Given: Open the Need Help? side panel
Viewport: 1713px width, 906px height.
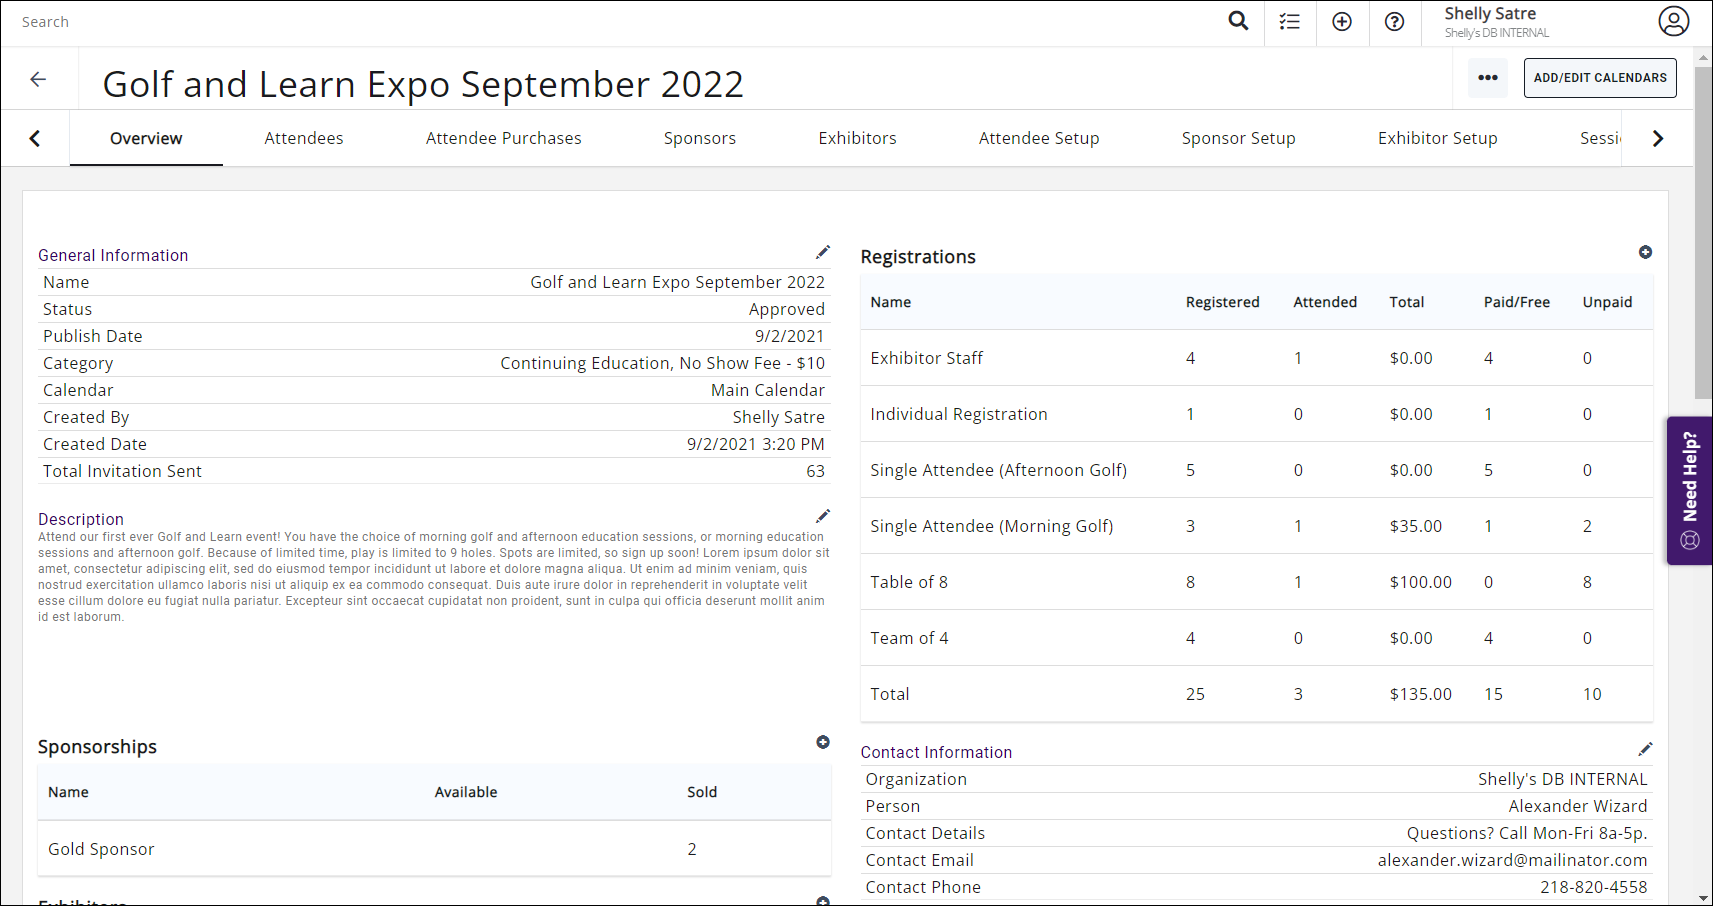Looking at the screenshot, I should click(x=1689, y=490).
